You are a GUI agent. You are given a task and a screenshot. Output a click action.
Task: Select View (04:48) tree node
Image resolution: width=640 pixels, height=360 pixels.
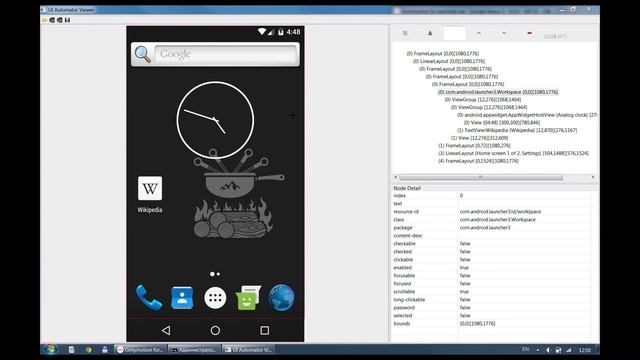[x=502, y=122]
